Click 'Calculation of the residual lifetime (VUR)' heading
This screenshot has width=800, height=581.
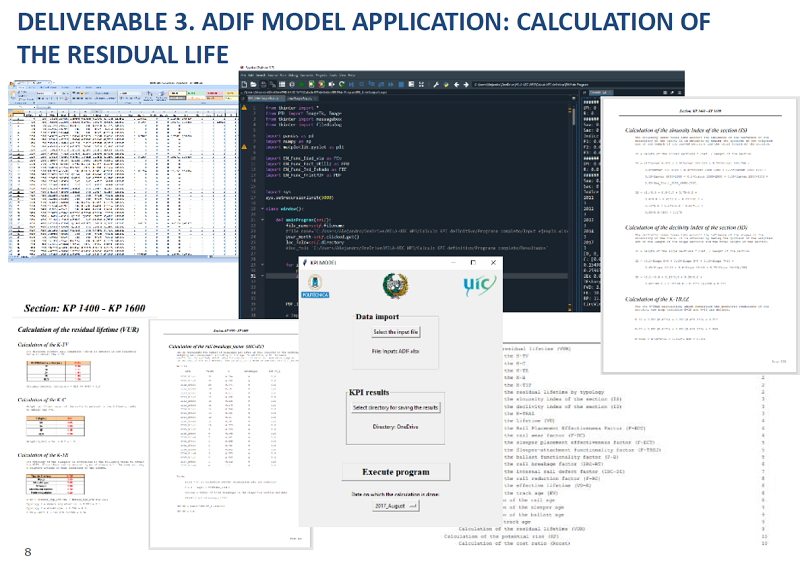click(78, 330)
